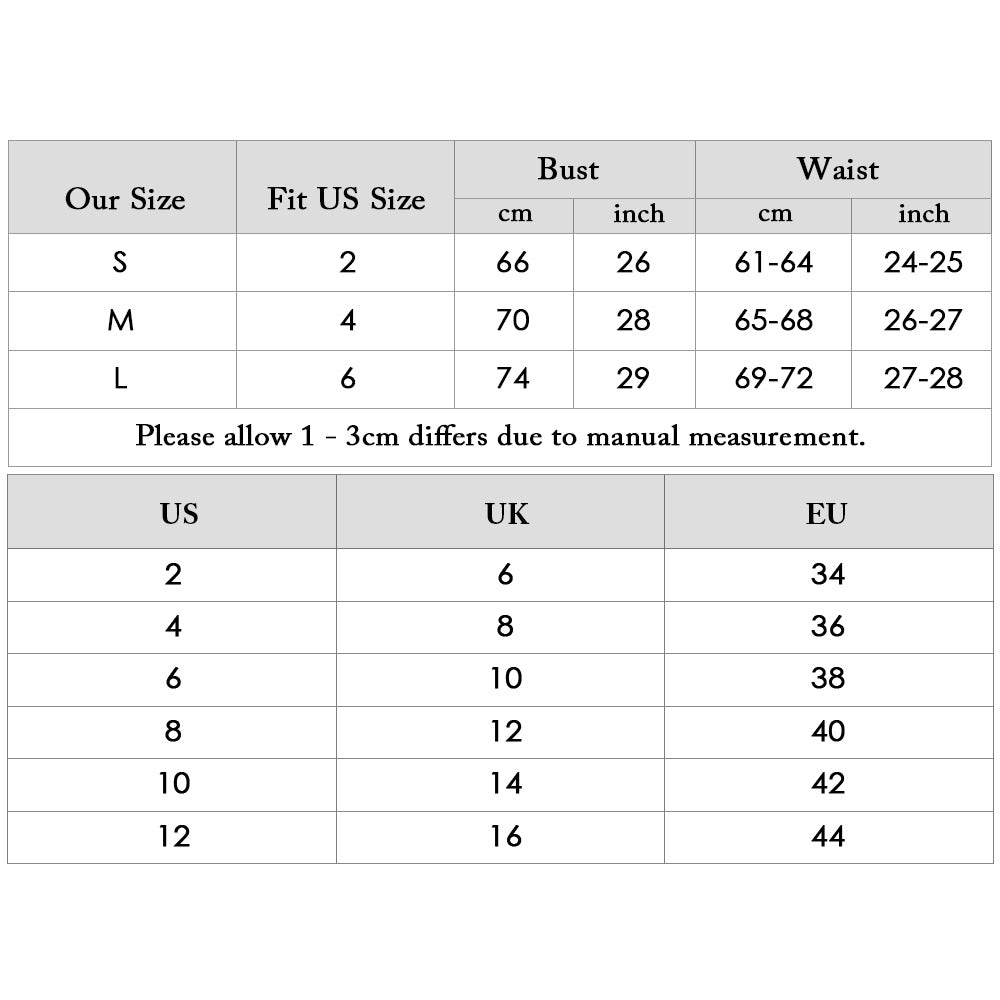Click size "S" in the Our Size column

(x=121, y=263)
